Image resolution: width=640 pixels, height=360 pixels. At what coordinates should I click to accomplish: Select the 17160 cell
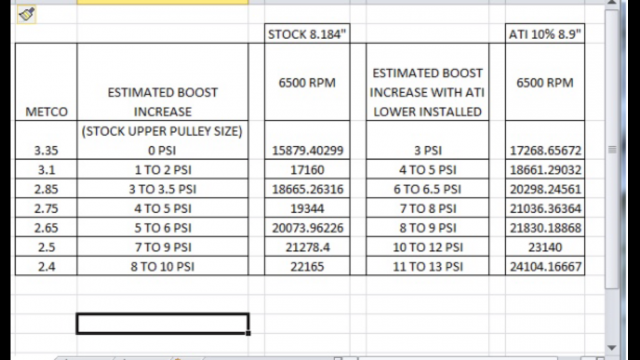307,169
